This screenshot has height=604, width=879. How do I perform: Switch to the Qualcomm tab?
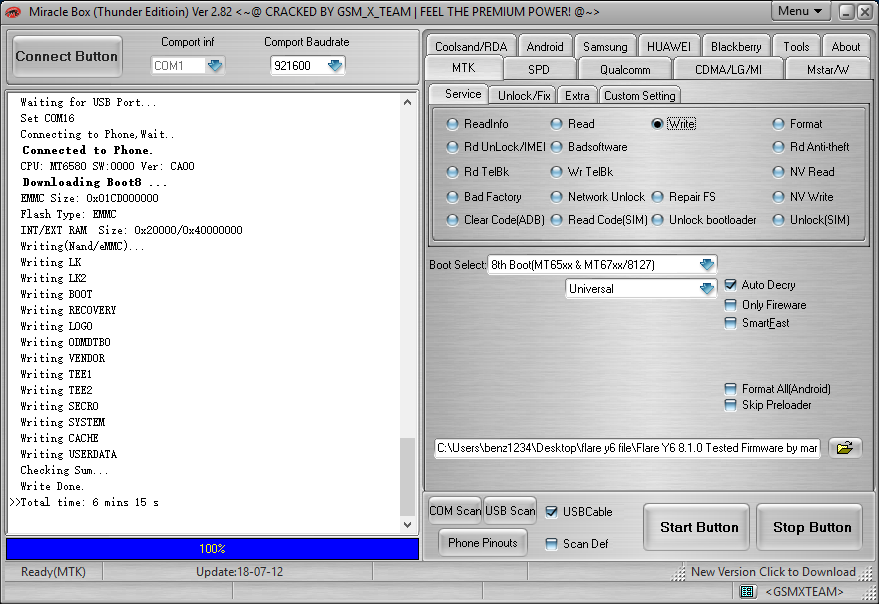[x=625, y=70]
